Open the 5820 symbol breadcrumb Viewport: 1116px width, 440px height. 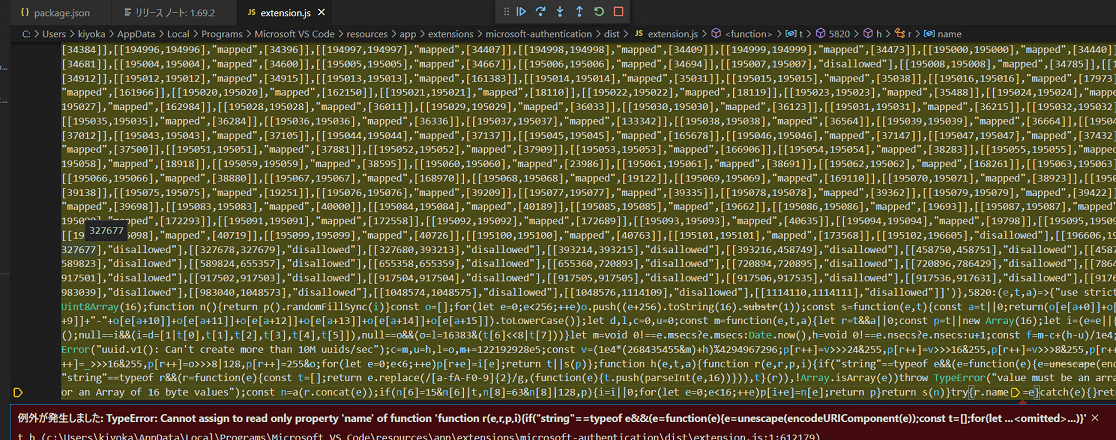833,33
